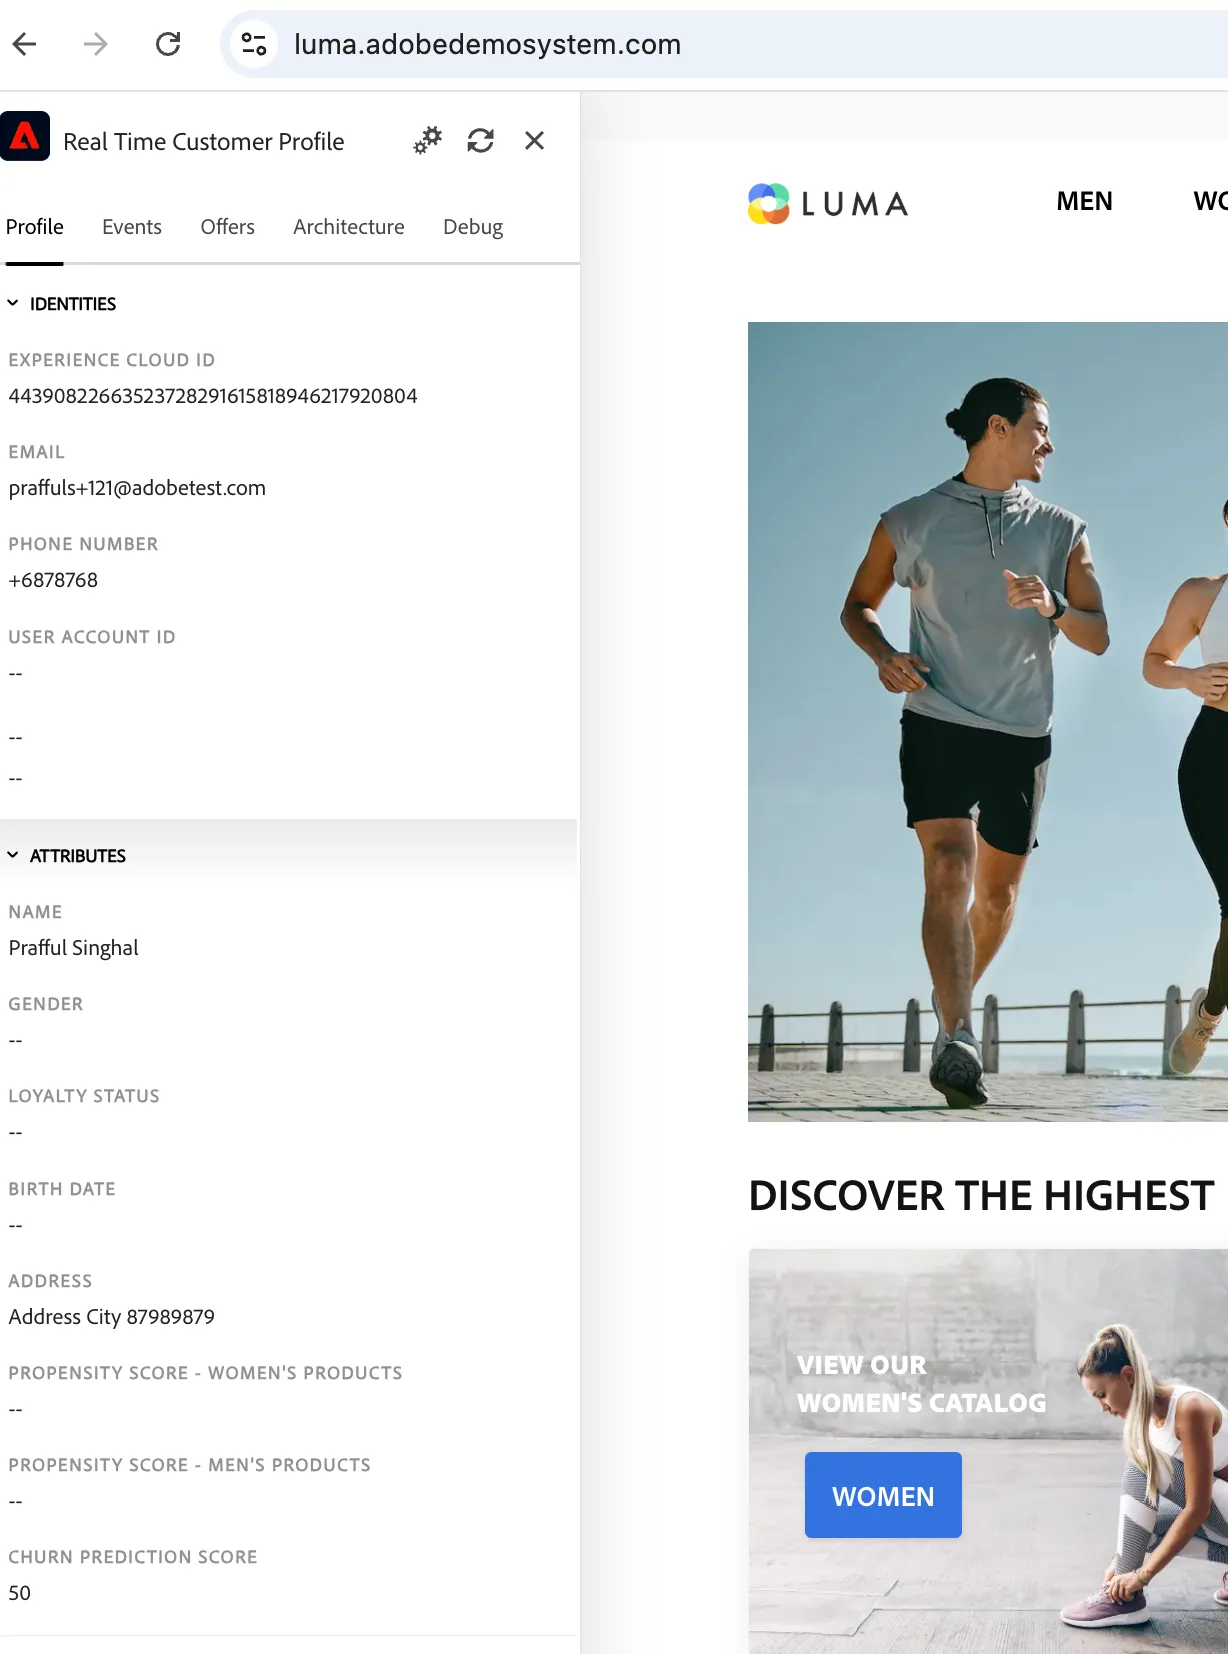Click the Propensity Score - Women's Products label
The image size is (1228, 1654).
(206, 1373)
